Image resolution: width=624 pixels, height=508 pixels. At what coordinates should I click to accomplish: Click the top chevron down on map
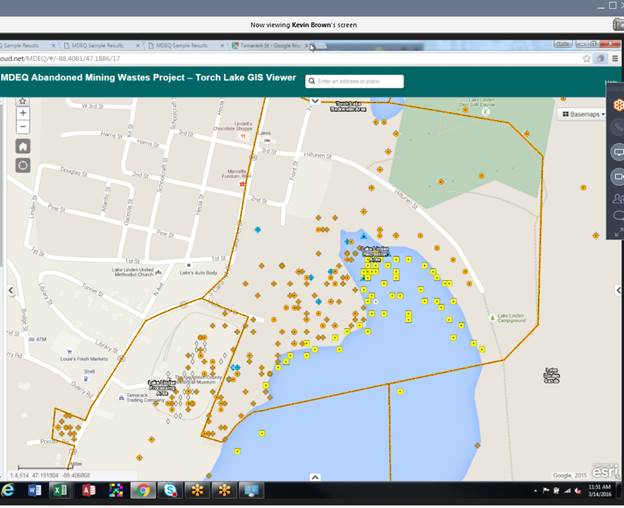(x=315, y=101)
